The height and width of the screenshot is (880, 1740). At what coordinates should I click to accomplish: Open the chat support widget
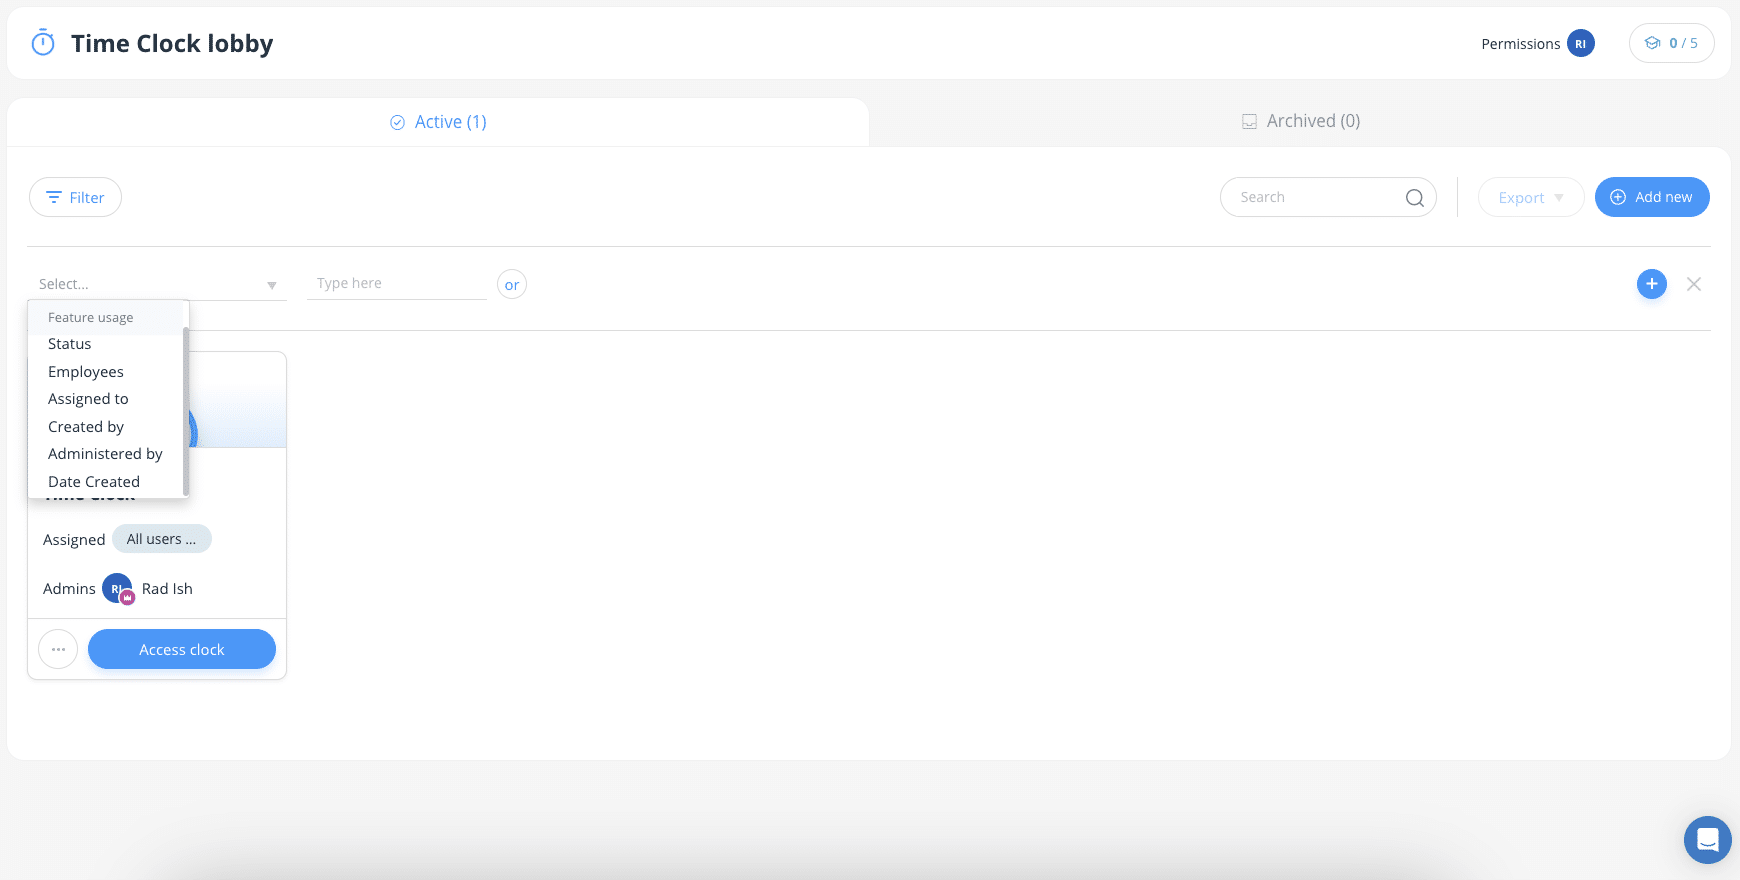[1708, 840]
